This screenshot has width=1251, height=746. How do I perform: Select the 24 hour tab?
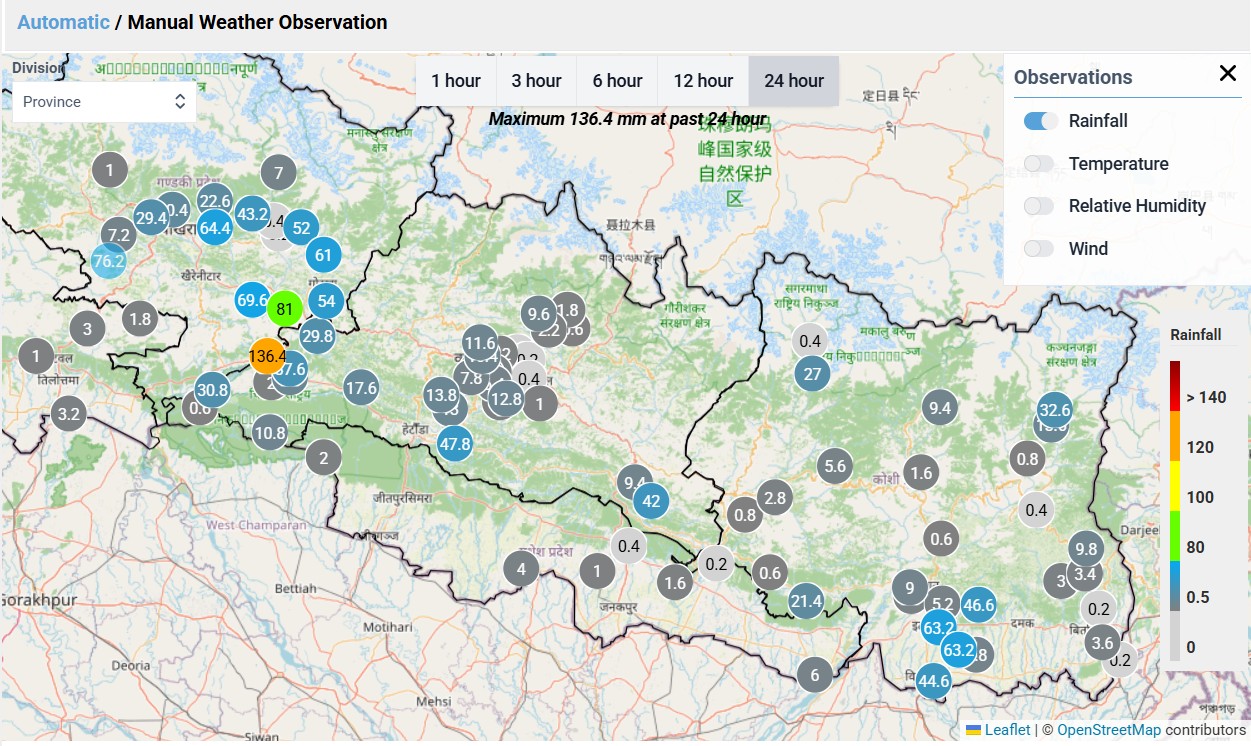click(x=794, y=81)
